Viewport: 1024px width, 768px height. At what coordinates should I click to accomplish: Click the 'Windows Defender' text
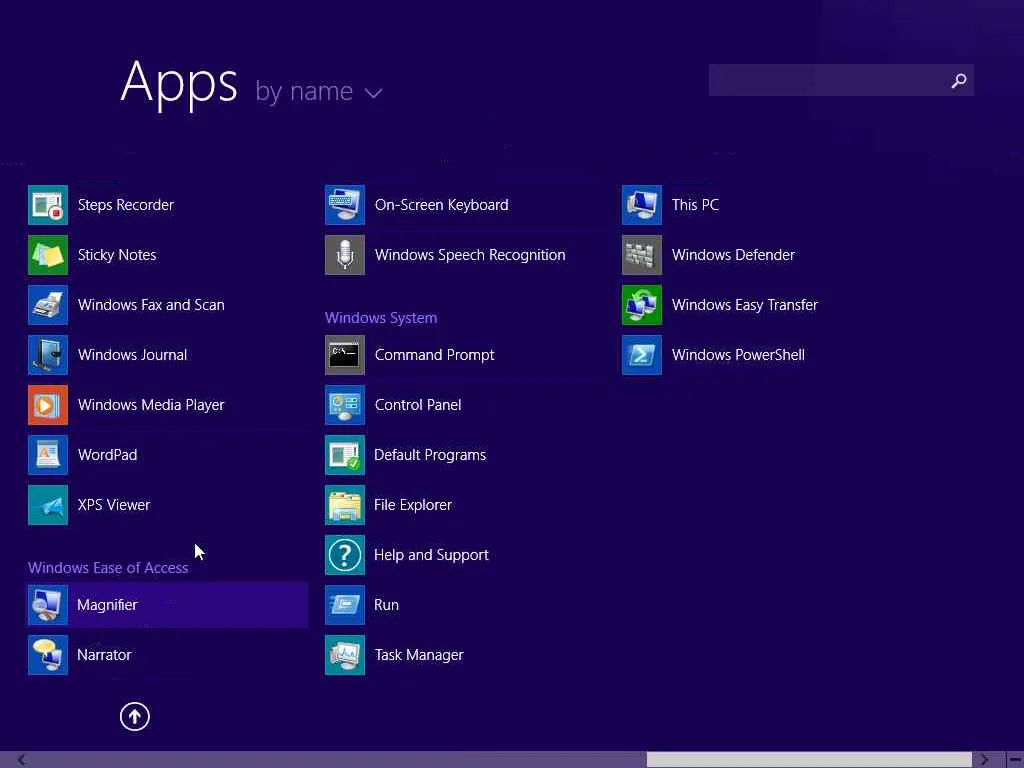pyautogui.click(x=733, y=255)
